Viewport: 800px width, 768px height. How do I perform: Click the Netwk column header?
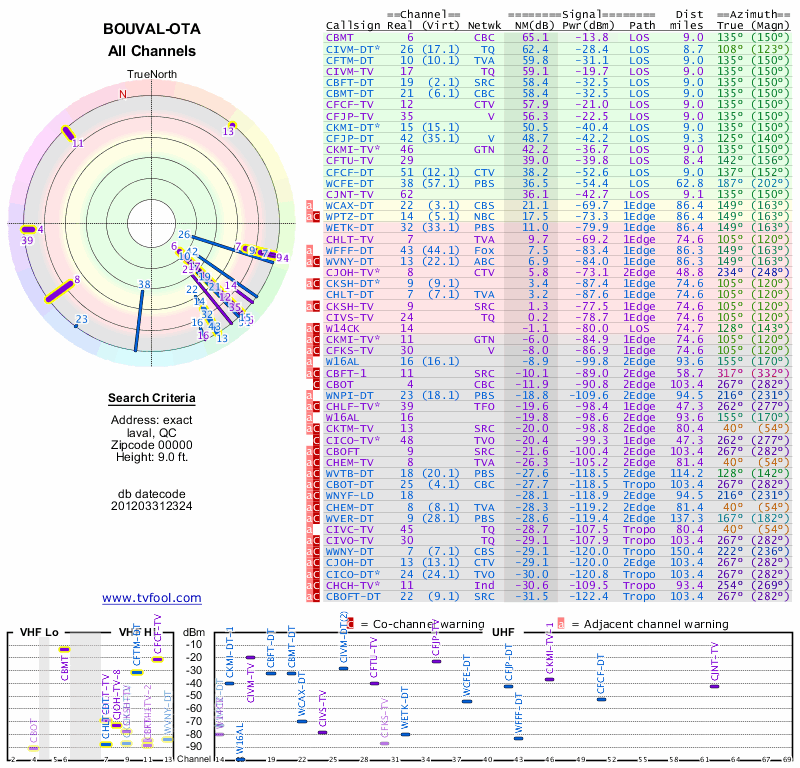point(484,26)
